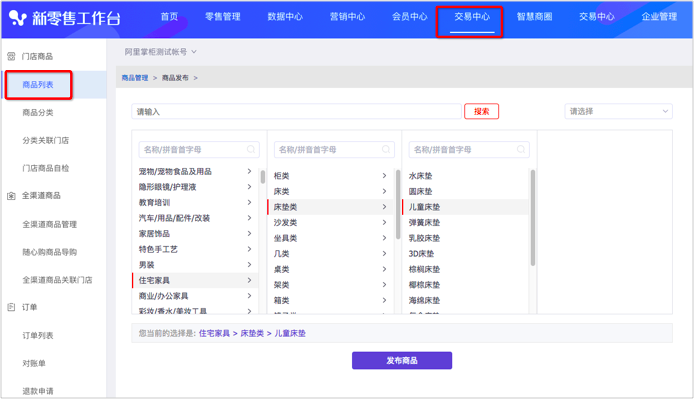
Task: Expand the 阿里掌柜测试帐号 account dropdown
Action: pos(160,52)
